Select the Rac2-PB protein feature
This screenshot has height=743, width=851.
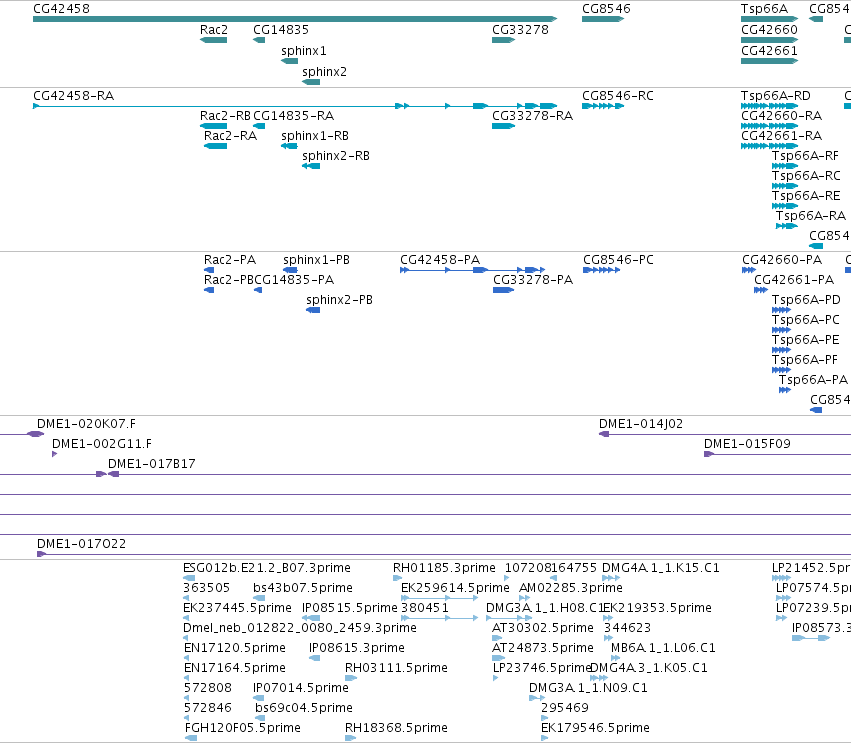209,290
